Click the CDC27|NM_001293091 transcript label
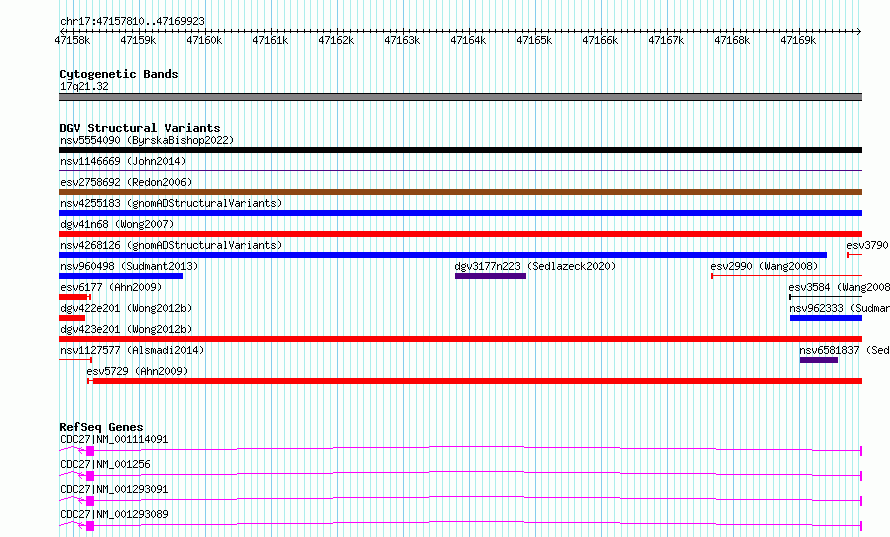 (114, 489)
